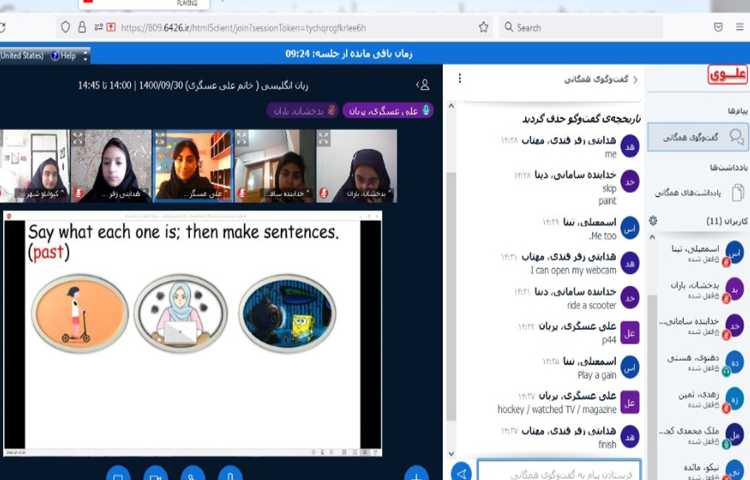Open the خدابنده webcam name dropdown
Image resolution: width=750 pixels, height=480 pixels.
click(x=286, y=194)
